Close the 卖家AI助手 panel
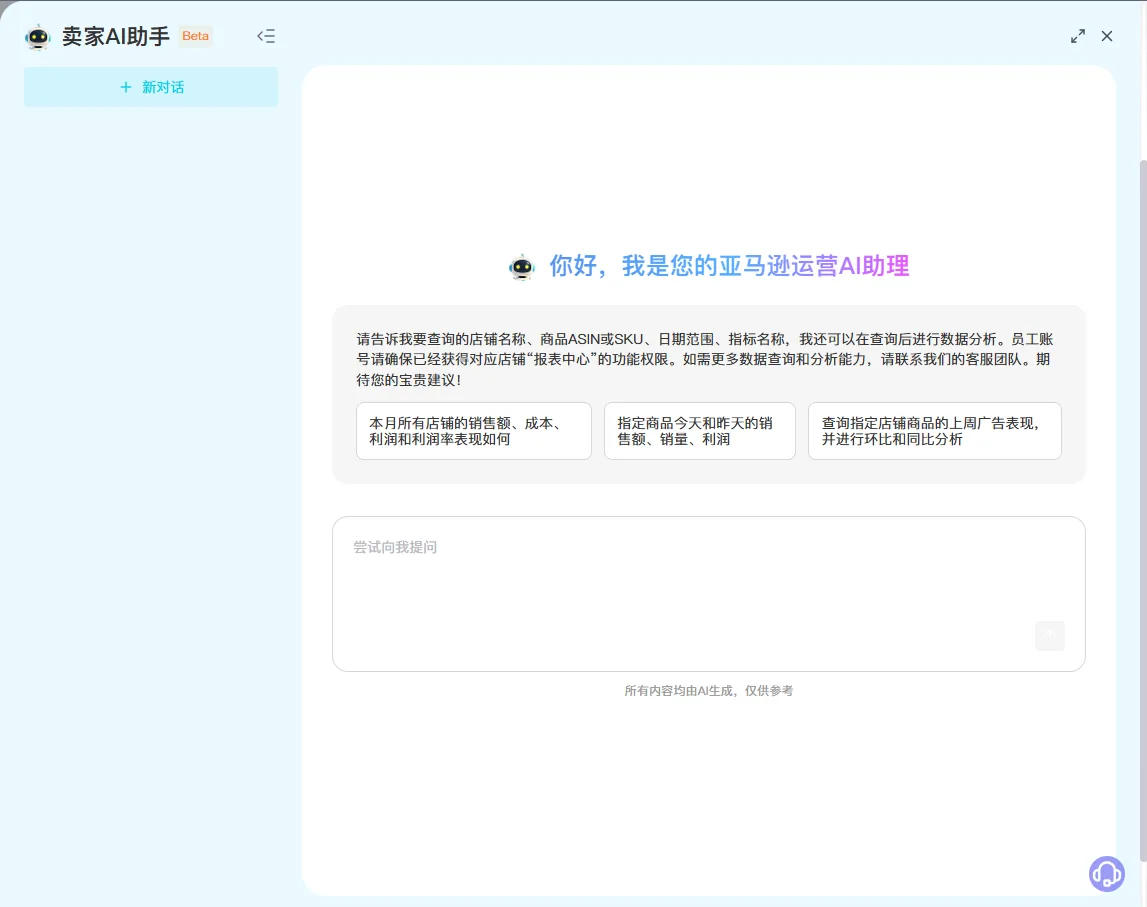 point(1107,36)
